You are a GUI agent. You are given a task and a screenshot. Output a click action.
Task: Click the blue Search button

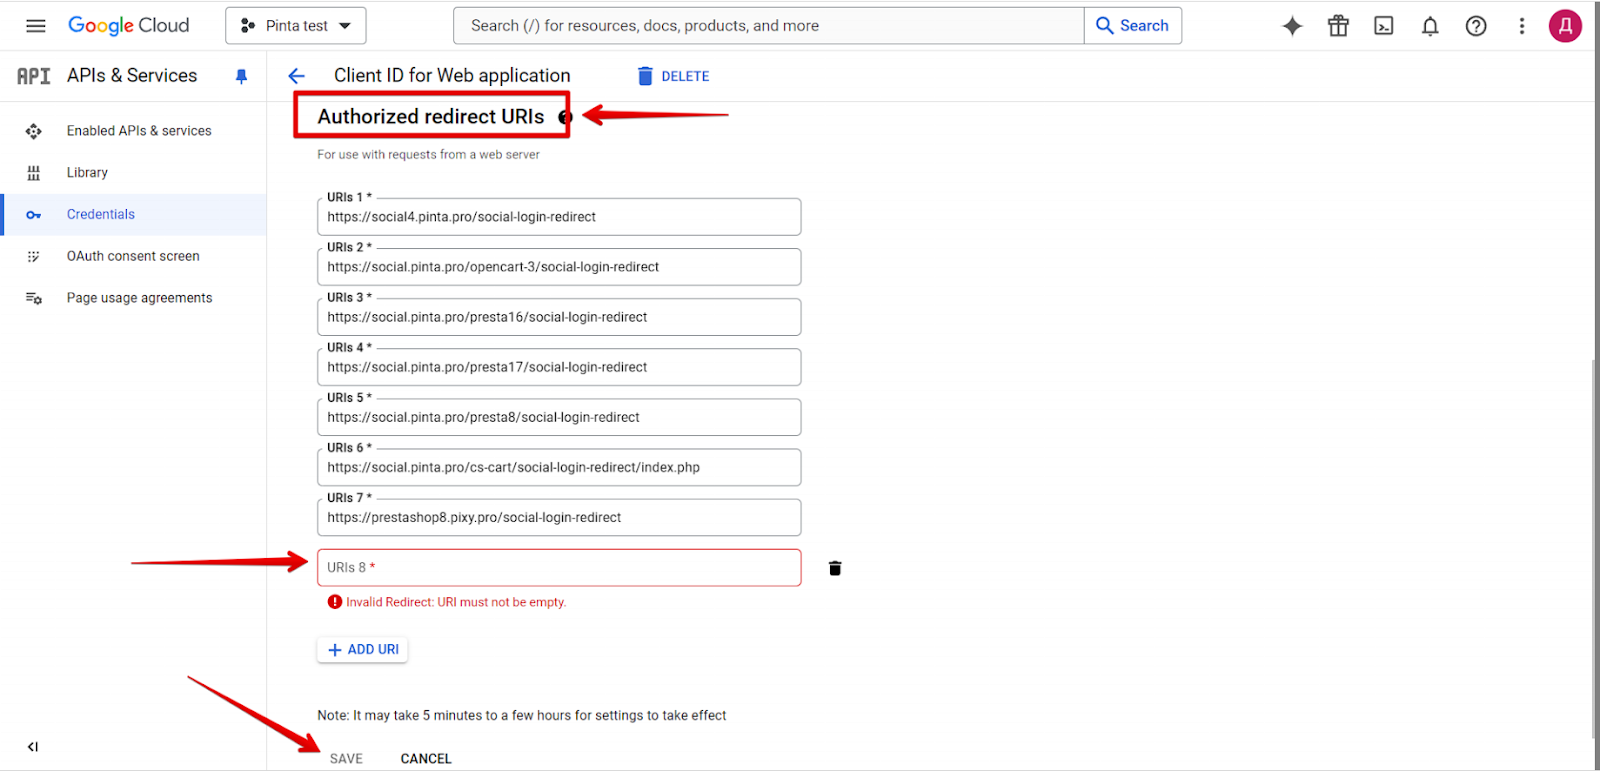coord(1133,26)
